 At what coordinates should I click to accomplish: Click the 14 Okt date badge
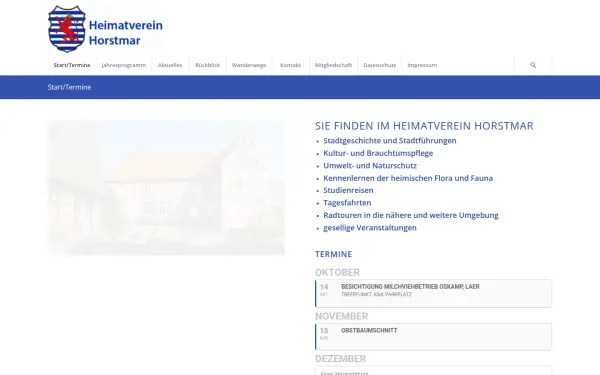[324, 290]
